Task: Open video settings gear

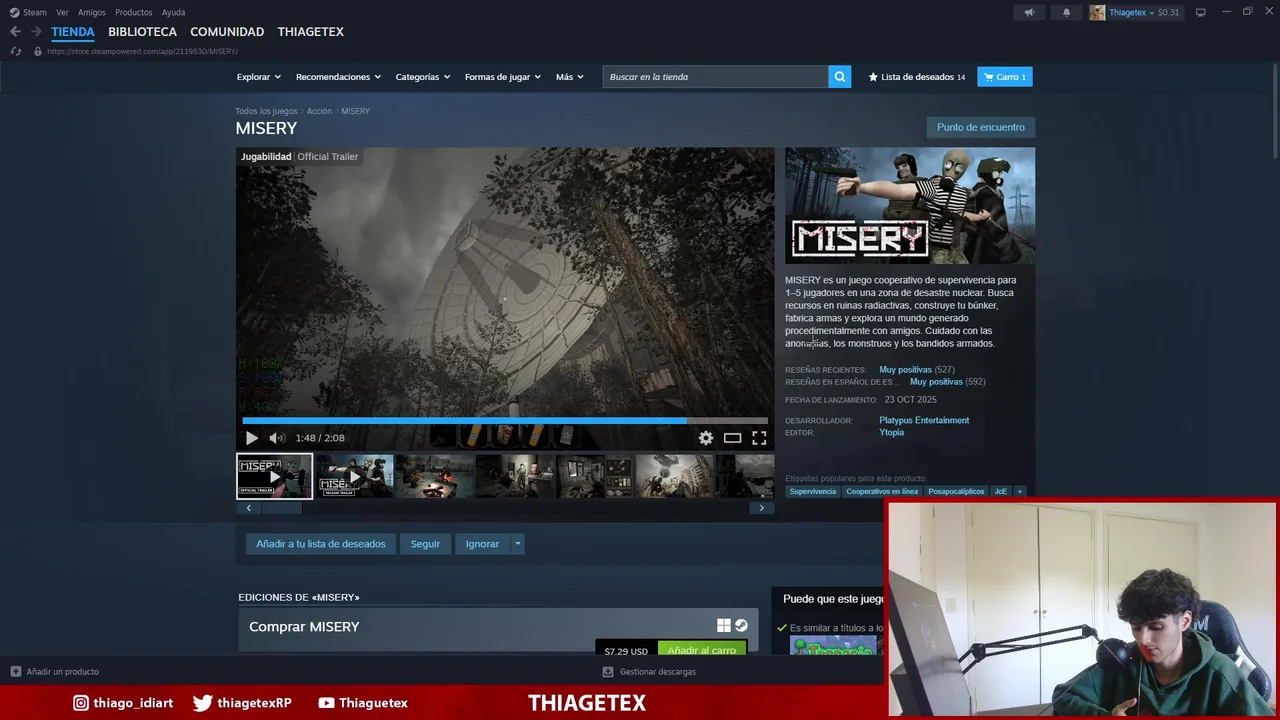Action: [706, 438]
